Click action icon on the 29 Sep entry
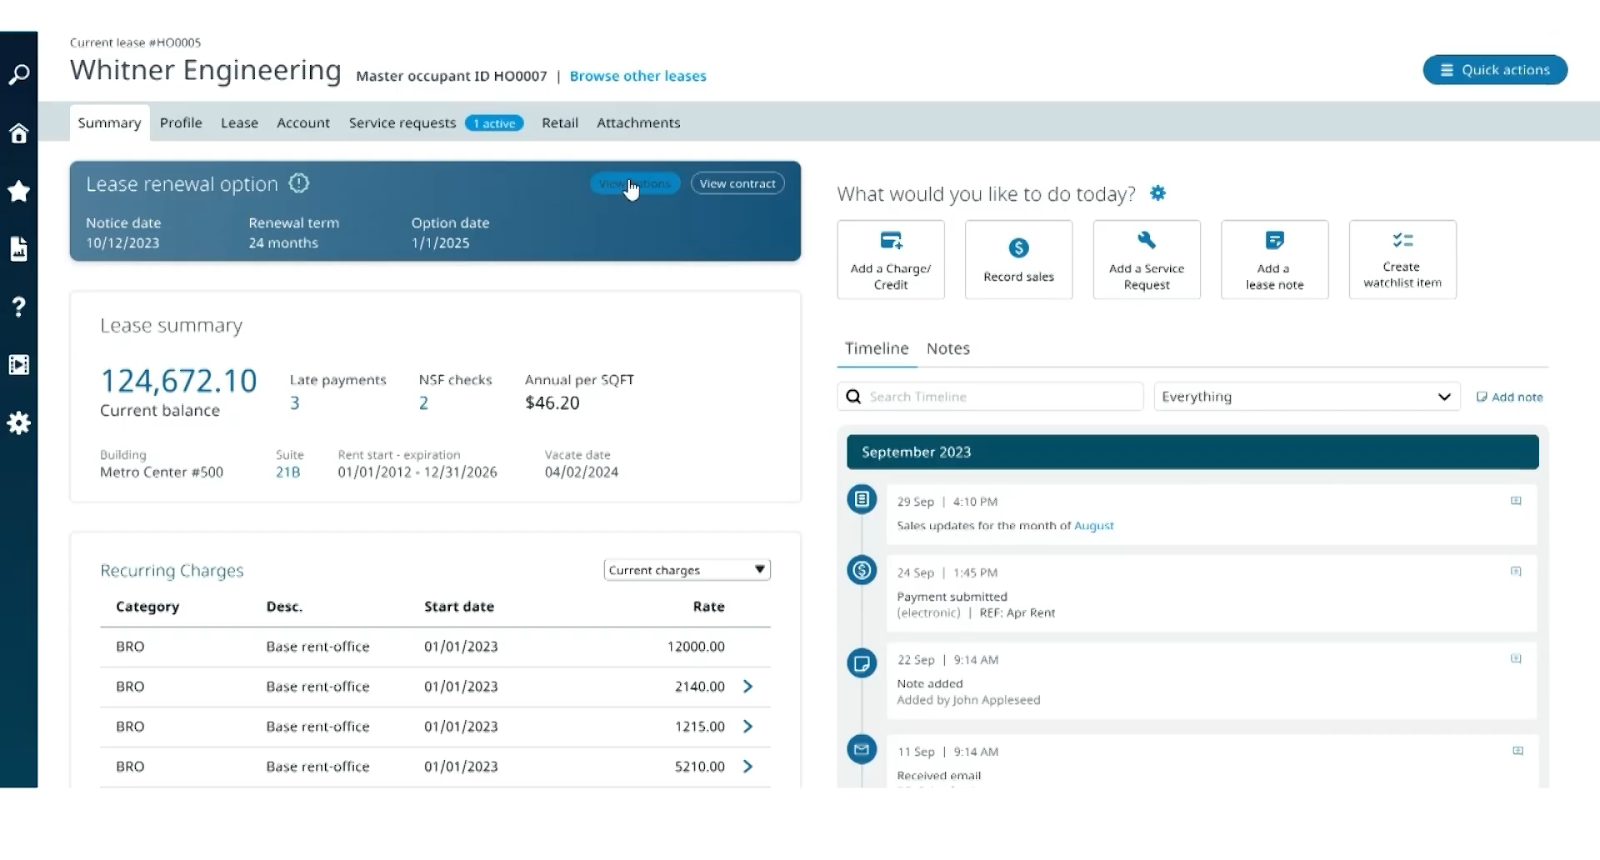1600x860 pixels. (1516, 501)
